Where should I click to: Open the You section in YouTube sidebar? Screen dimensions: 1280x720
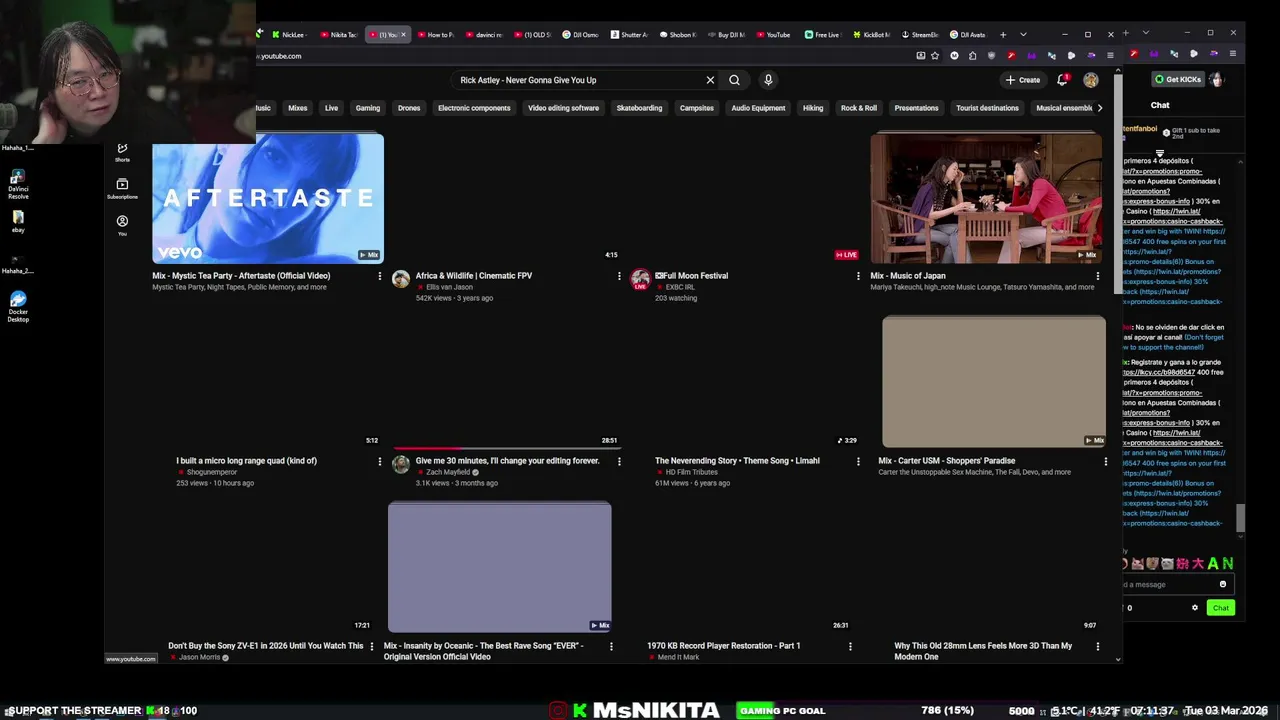click(x=122, y=225)
